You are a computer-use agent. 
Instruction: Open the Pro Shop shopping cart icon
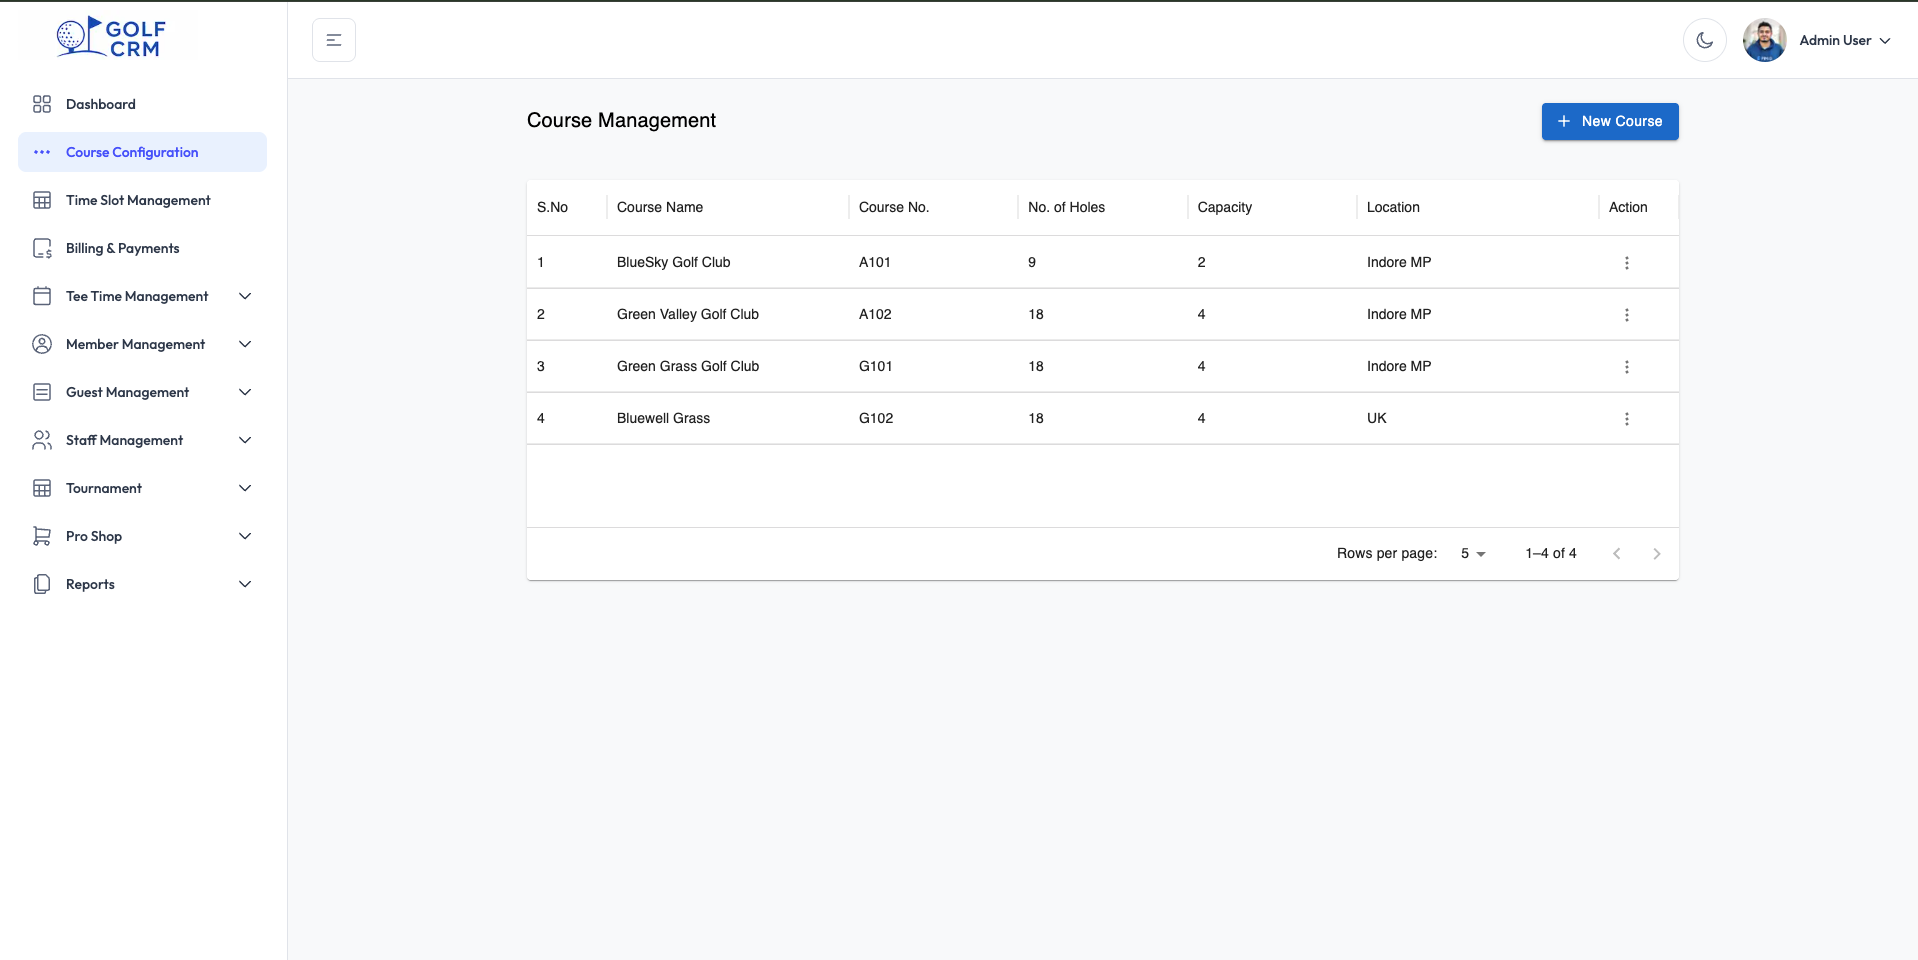41,536
